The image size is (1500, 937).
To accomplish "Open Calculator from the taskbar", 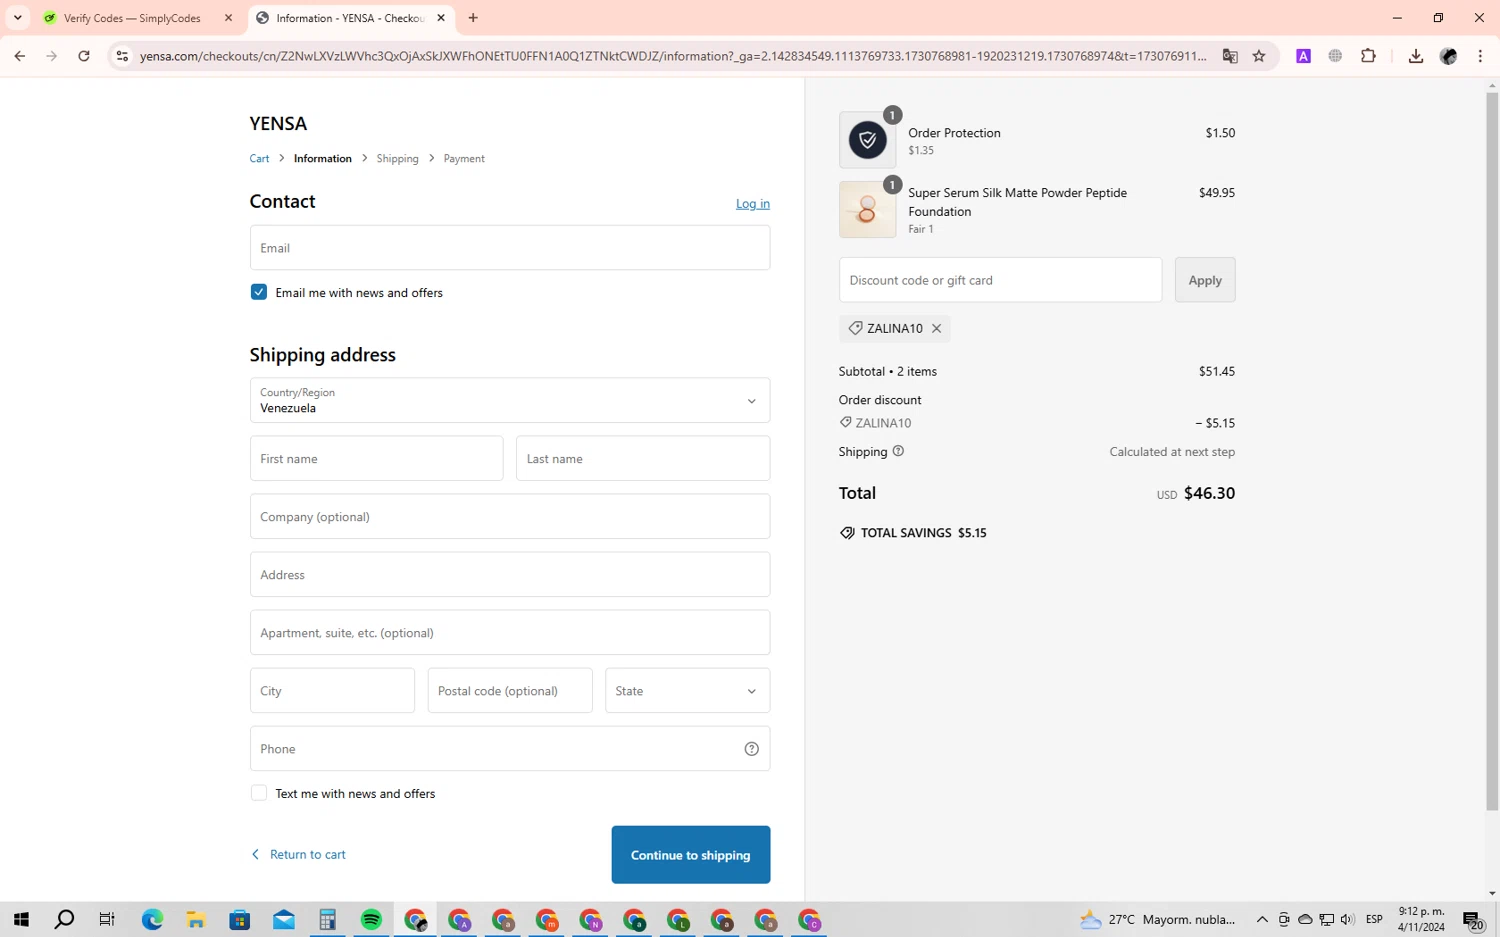I will pyautogui.click(x=327, y=919).
